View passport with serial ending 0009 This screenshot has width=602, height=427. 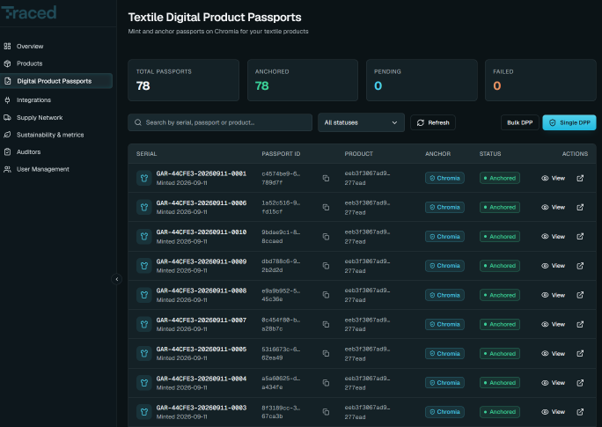click(x=553, y=266)
